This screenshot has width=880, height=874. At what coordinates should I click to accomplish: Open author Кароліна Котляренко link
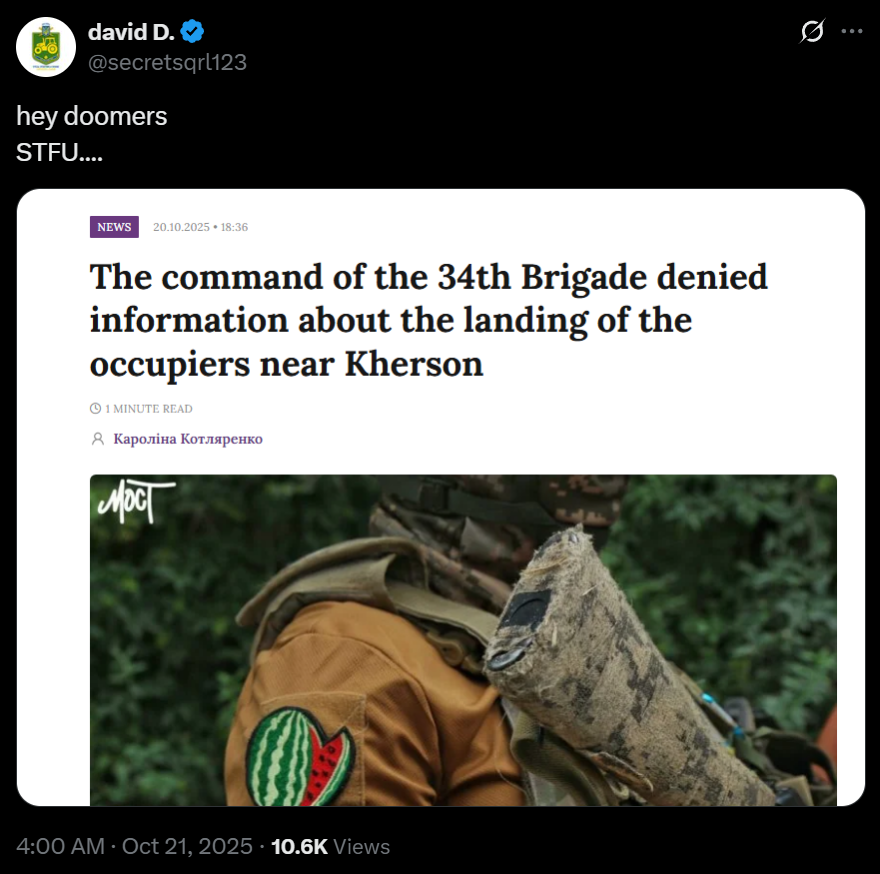(x=188, y=438)
